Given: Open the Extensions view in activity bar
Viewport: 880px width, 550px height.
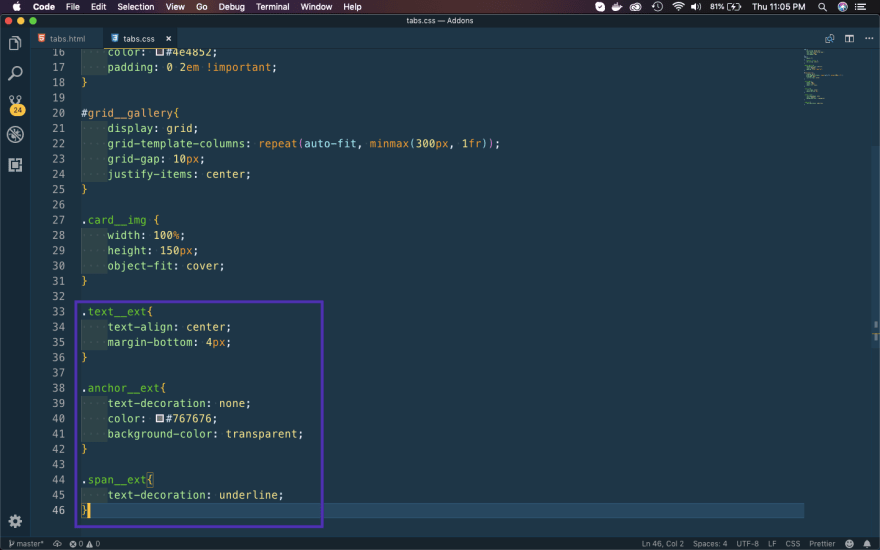Looking at the screenshot, I should pyautogui.click(x=15, y=165).
